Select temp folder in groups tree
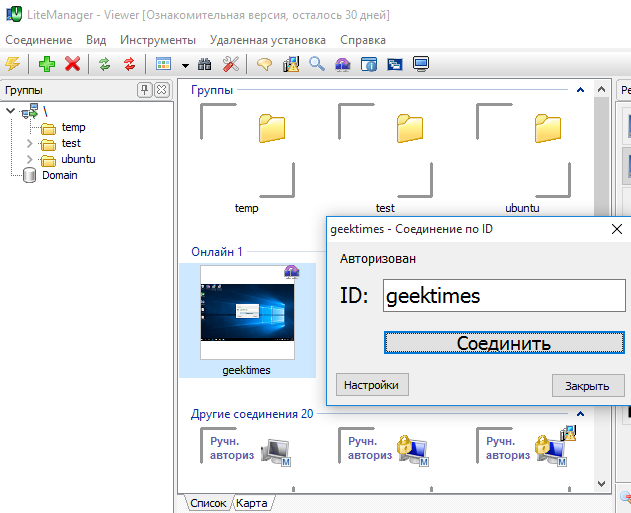 point(73,128)
